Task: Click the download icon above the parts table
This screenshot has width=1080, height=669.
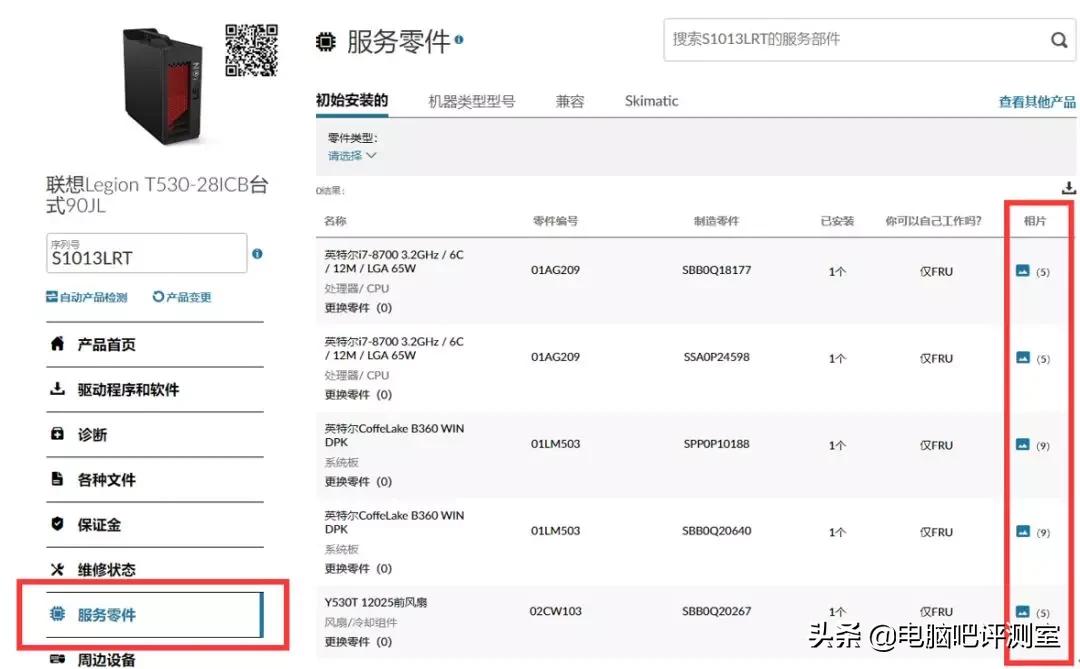Action: [1068, 187]
